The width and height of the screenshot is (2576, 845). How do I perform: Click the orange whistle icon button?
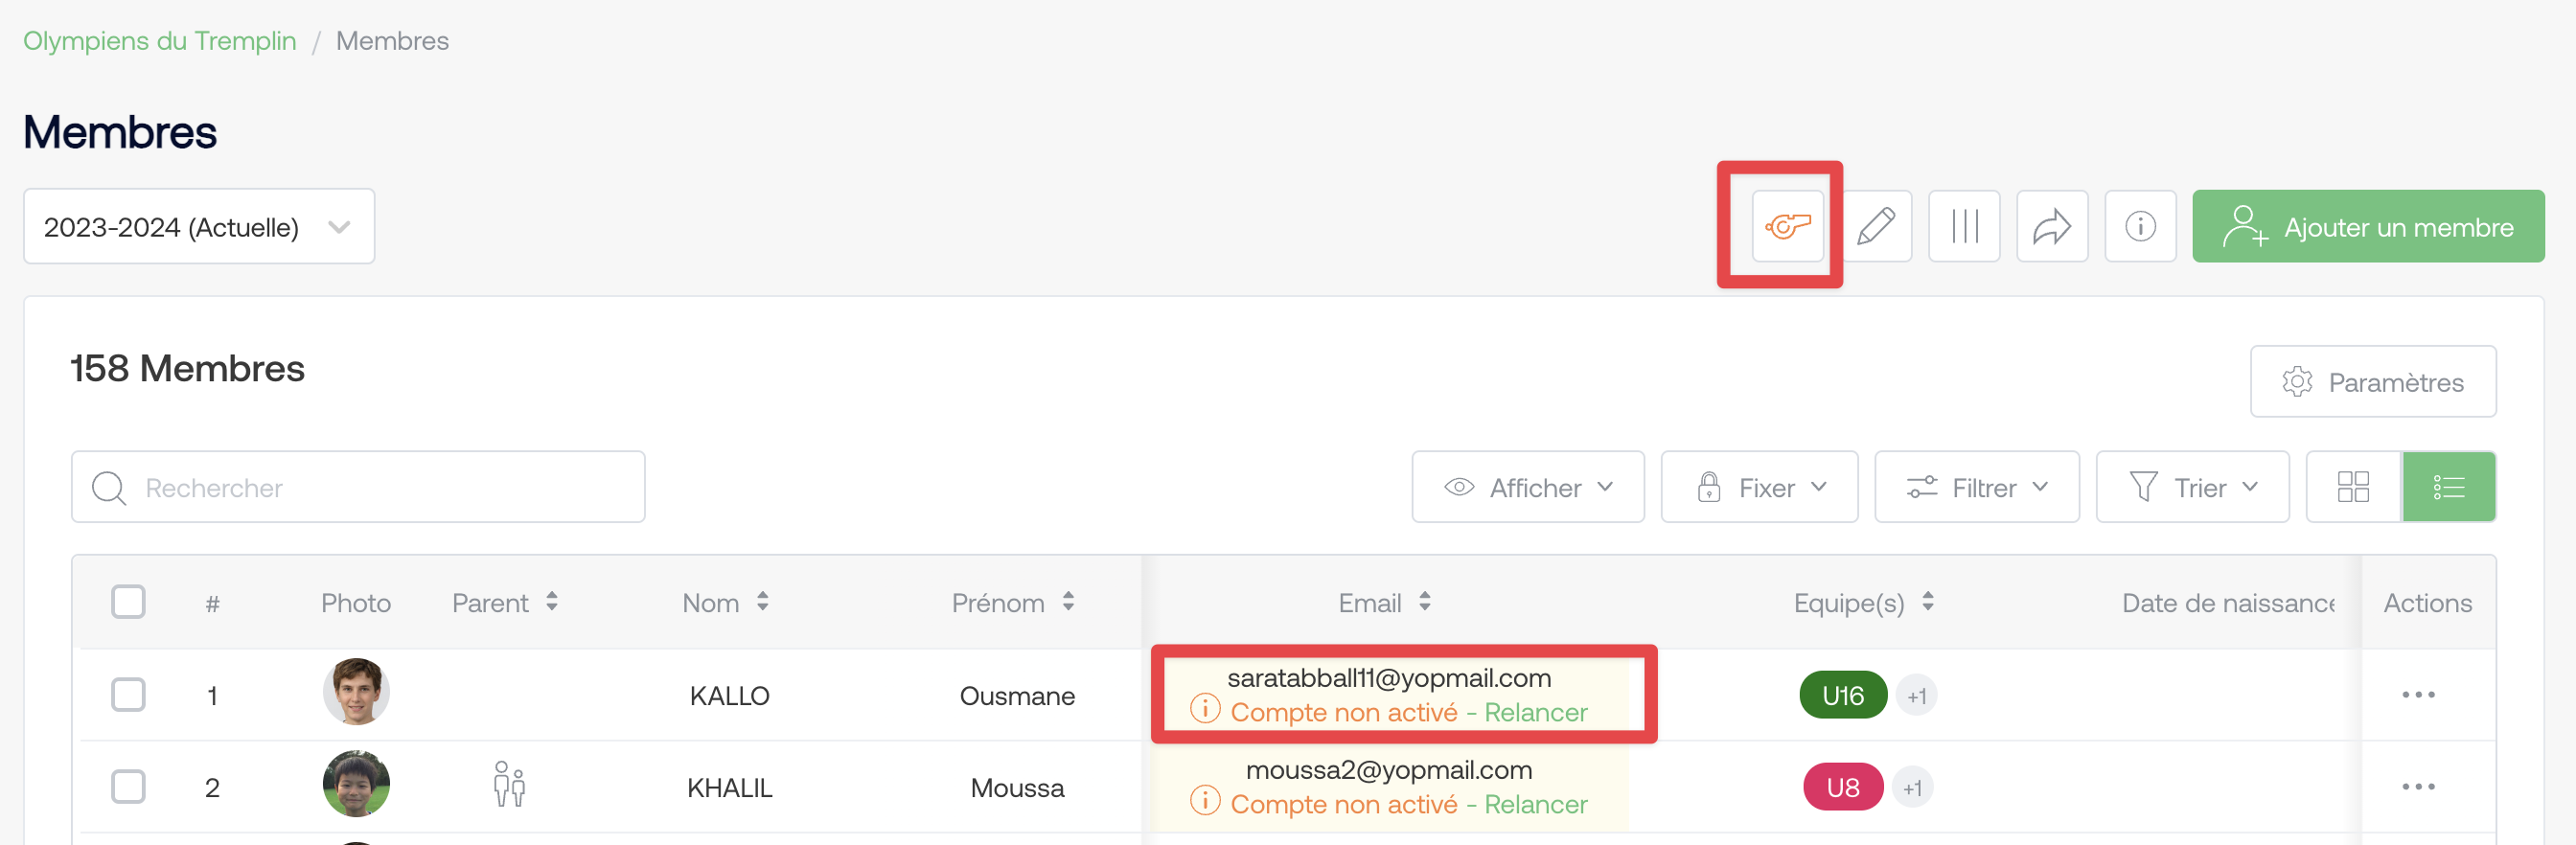(x=1787, y=226)
